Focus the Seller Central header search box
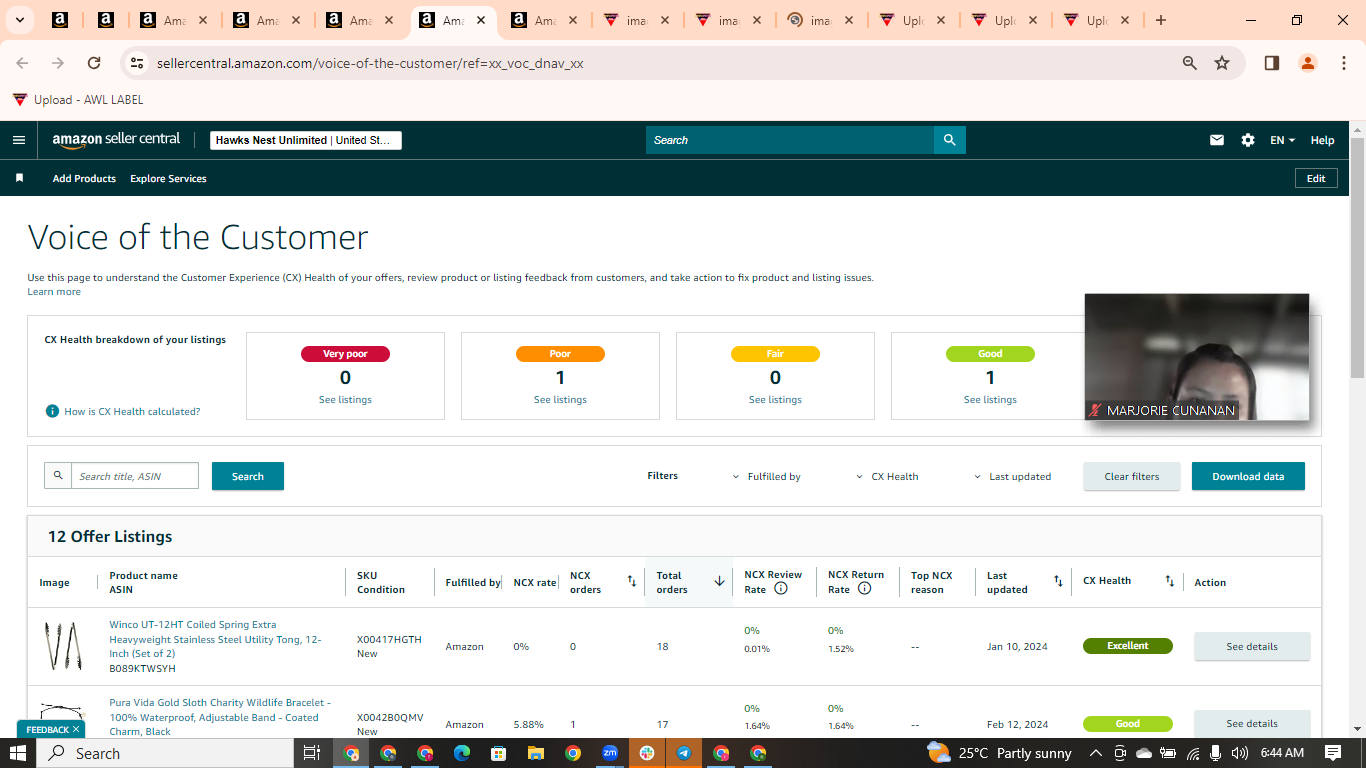The image size is (1366, 768). pos(790,140)
